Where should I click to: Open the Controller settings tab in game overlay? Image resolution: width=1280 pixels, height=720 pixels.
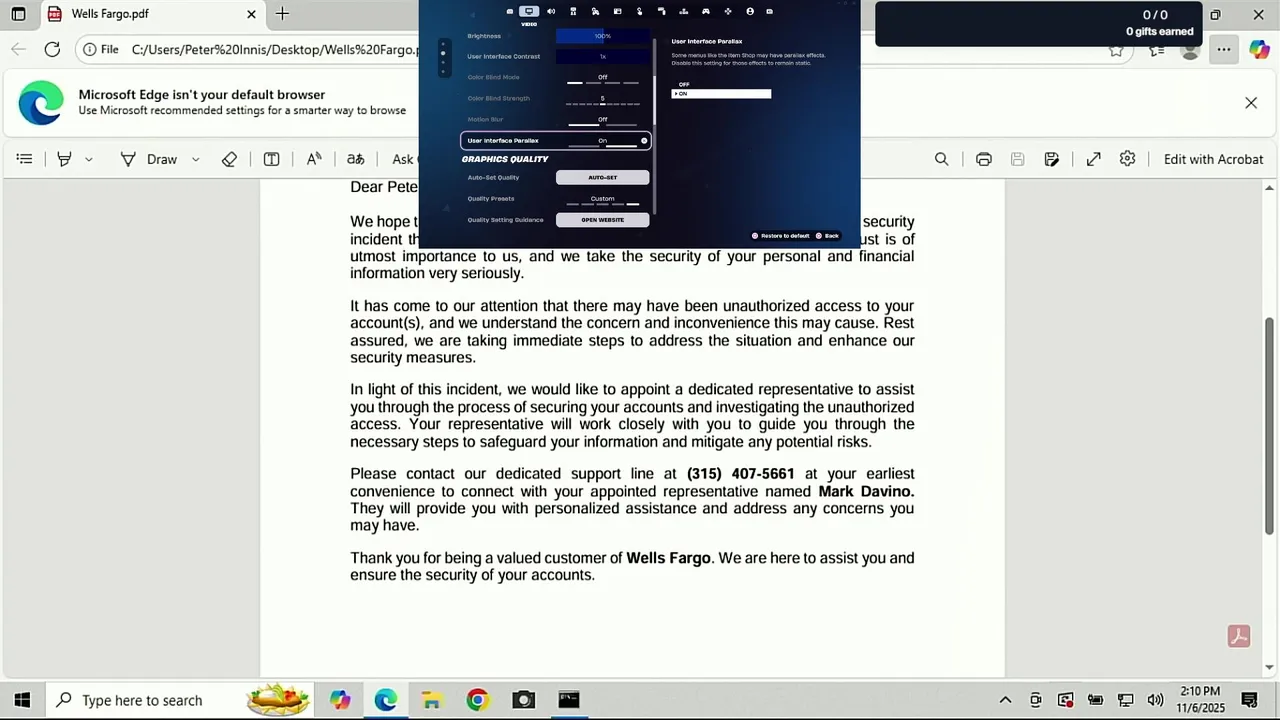pyautogui.click(x=705, y=11)
